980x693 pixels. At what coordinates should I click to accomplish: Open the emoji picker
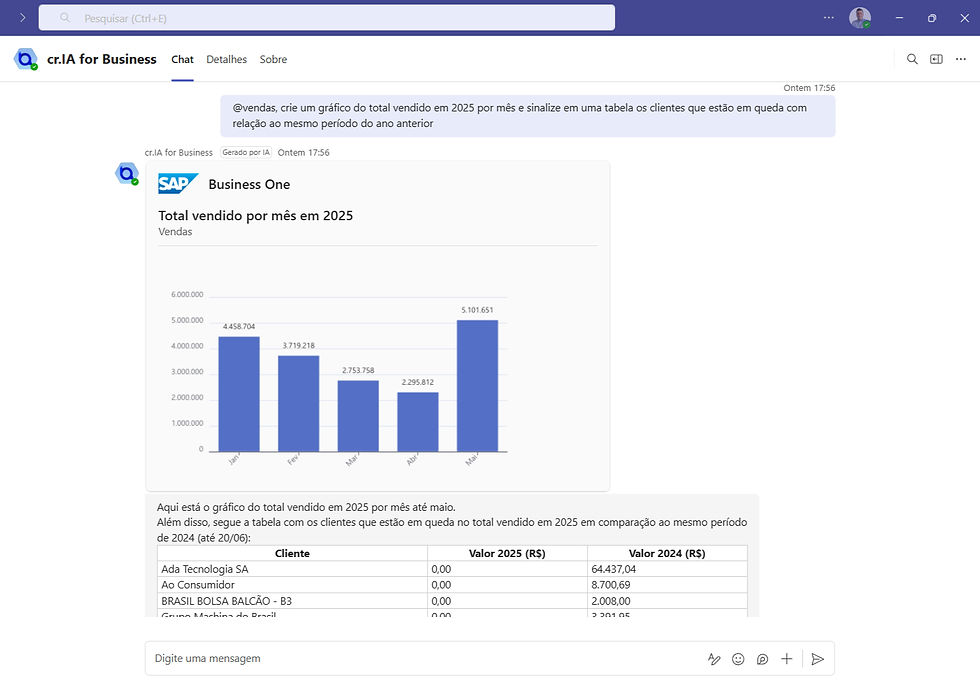(738, 659)
